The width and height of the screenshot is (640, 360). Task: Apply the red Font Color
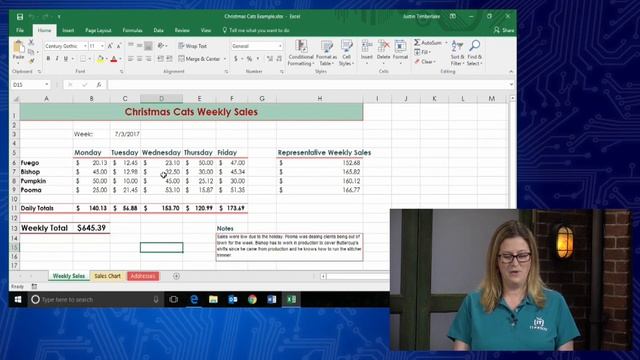coord(114,59)
